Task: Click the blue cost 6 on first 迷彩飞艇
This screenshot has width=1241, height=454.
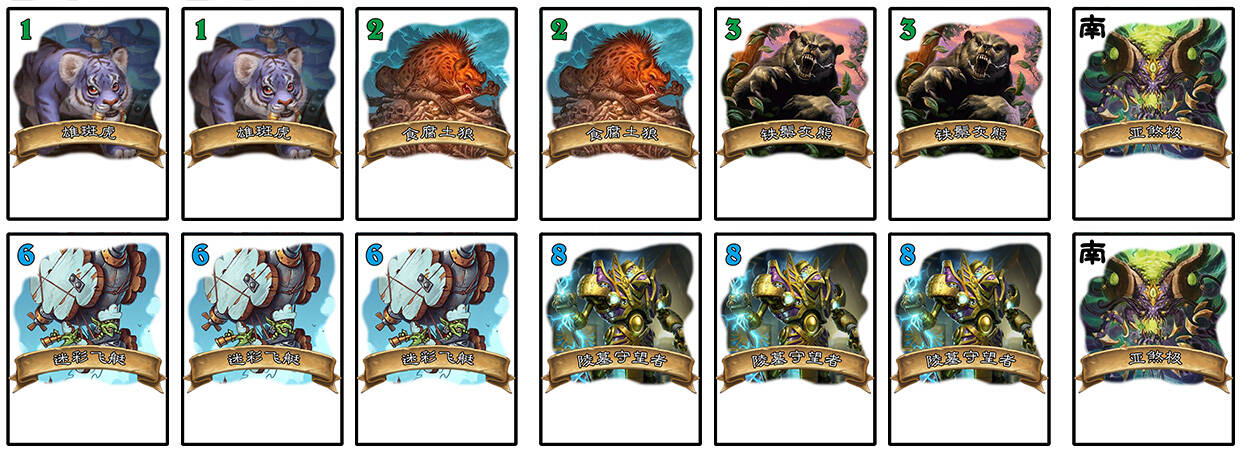Action: point(26,254)
